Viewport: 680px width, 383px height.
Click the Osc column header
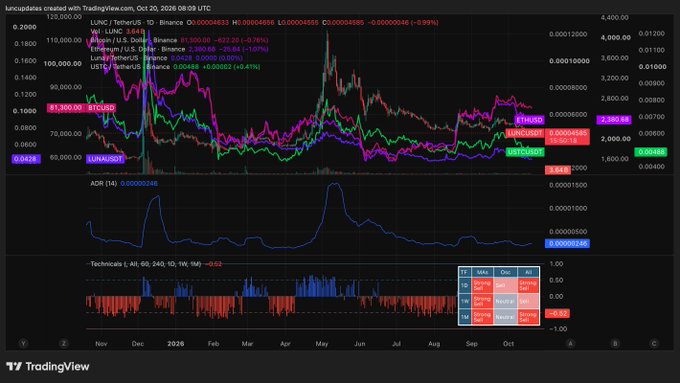505,272
